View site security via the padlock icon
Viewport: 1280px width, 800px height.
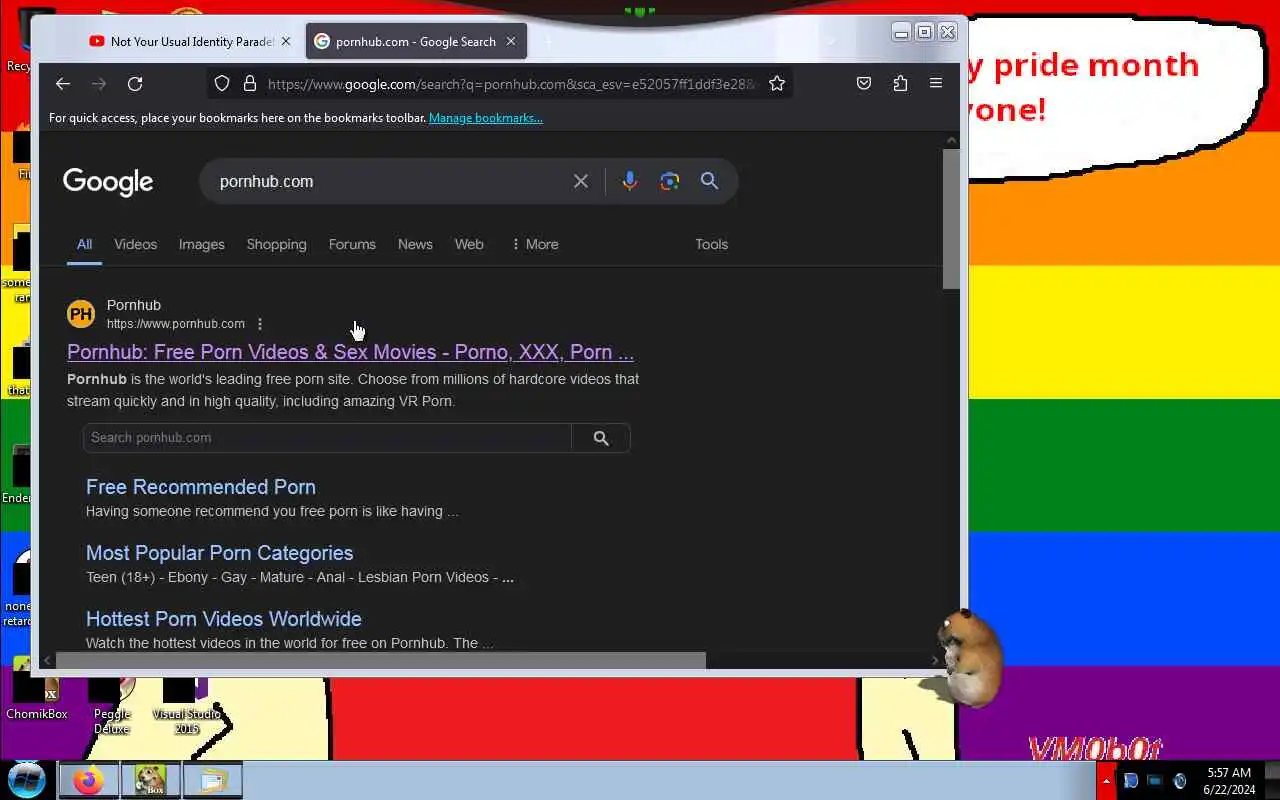[250, 84]
